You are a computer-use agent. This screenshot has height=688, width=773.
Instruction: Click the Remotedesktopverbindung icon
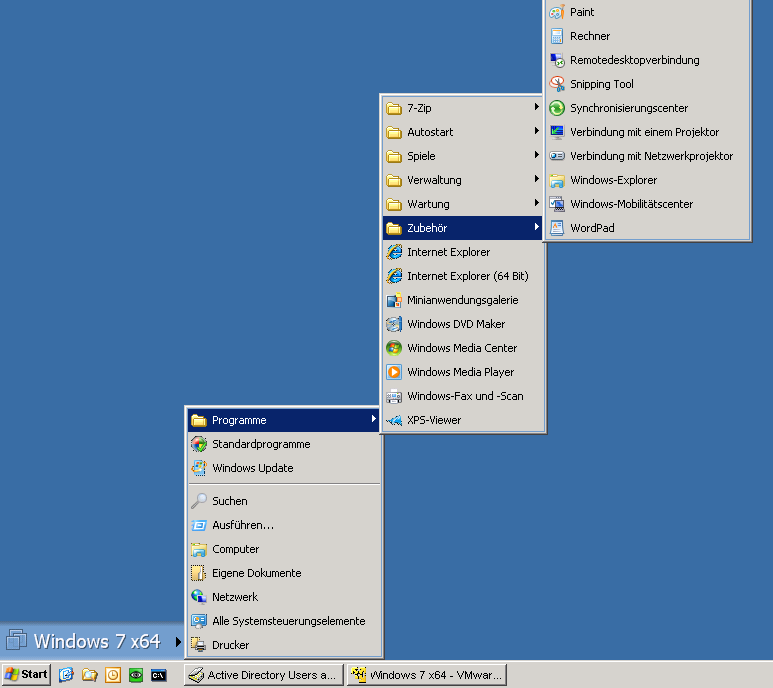pos(557,60)
